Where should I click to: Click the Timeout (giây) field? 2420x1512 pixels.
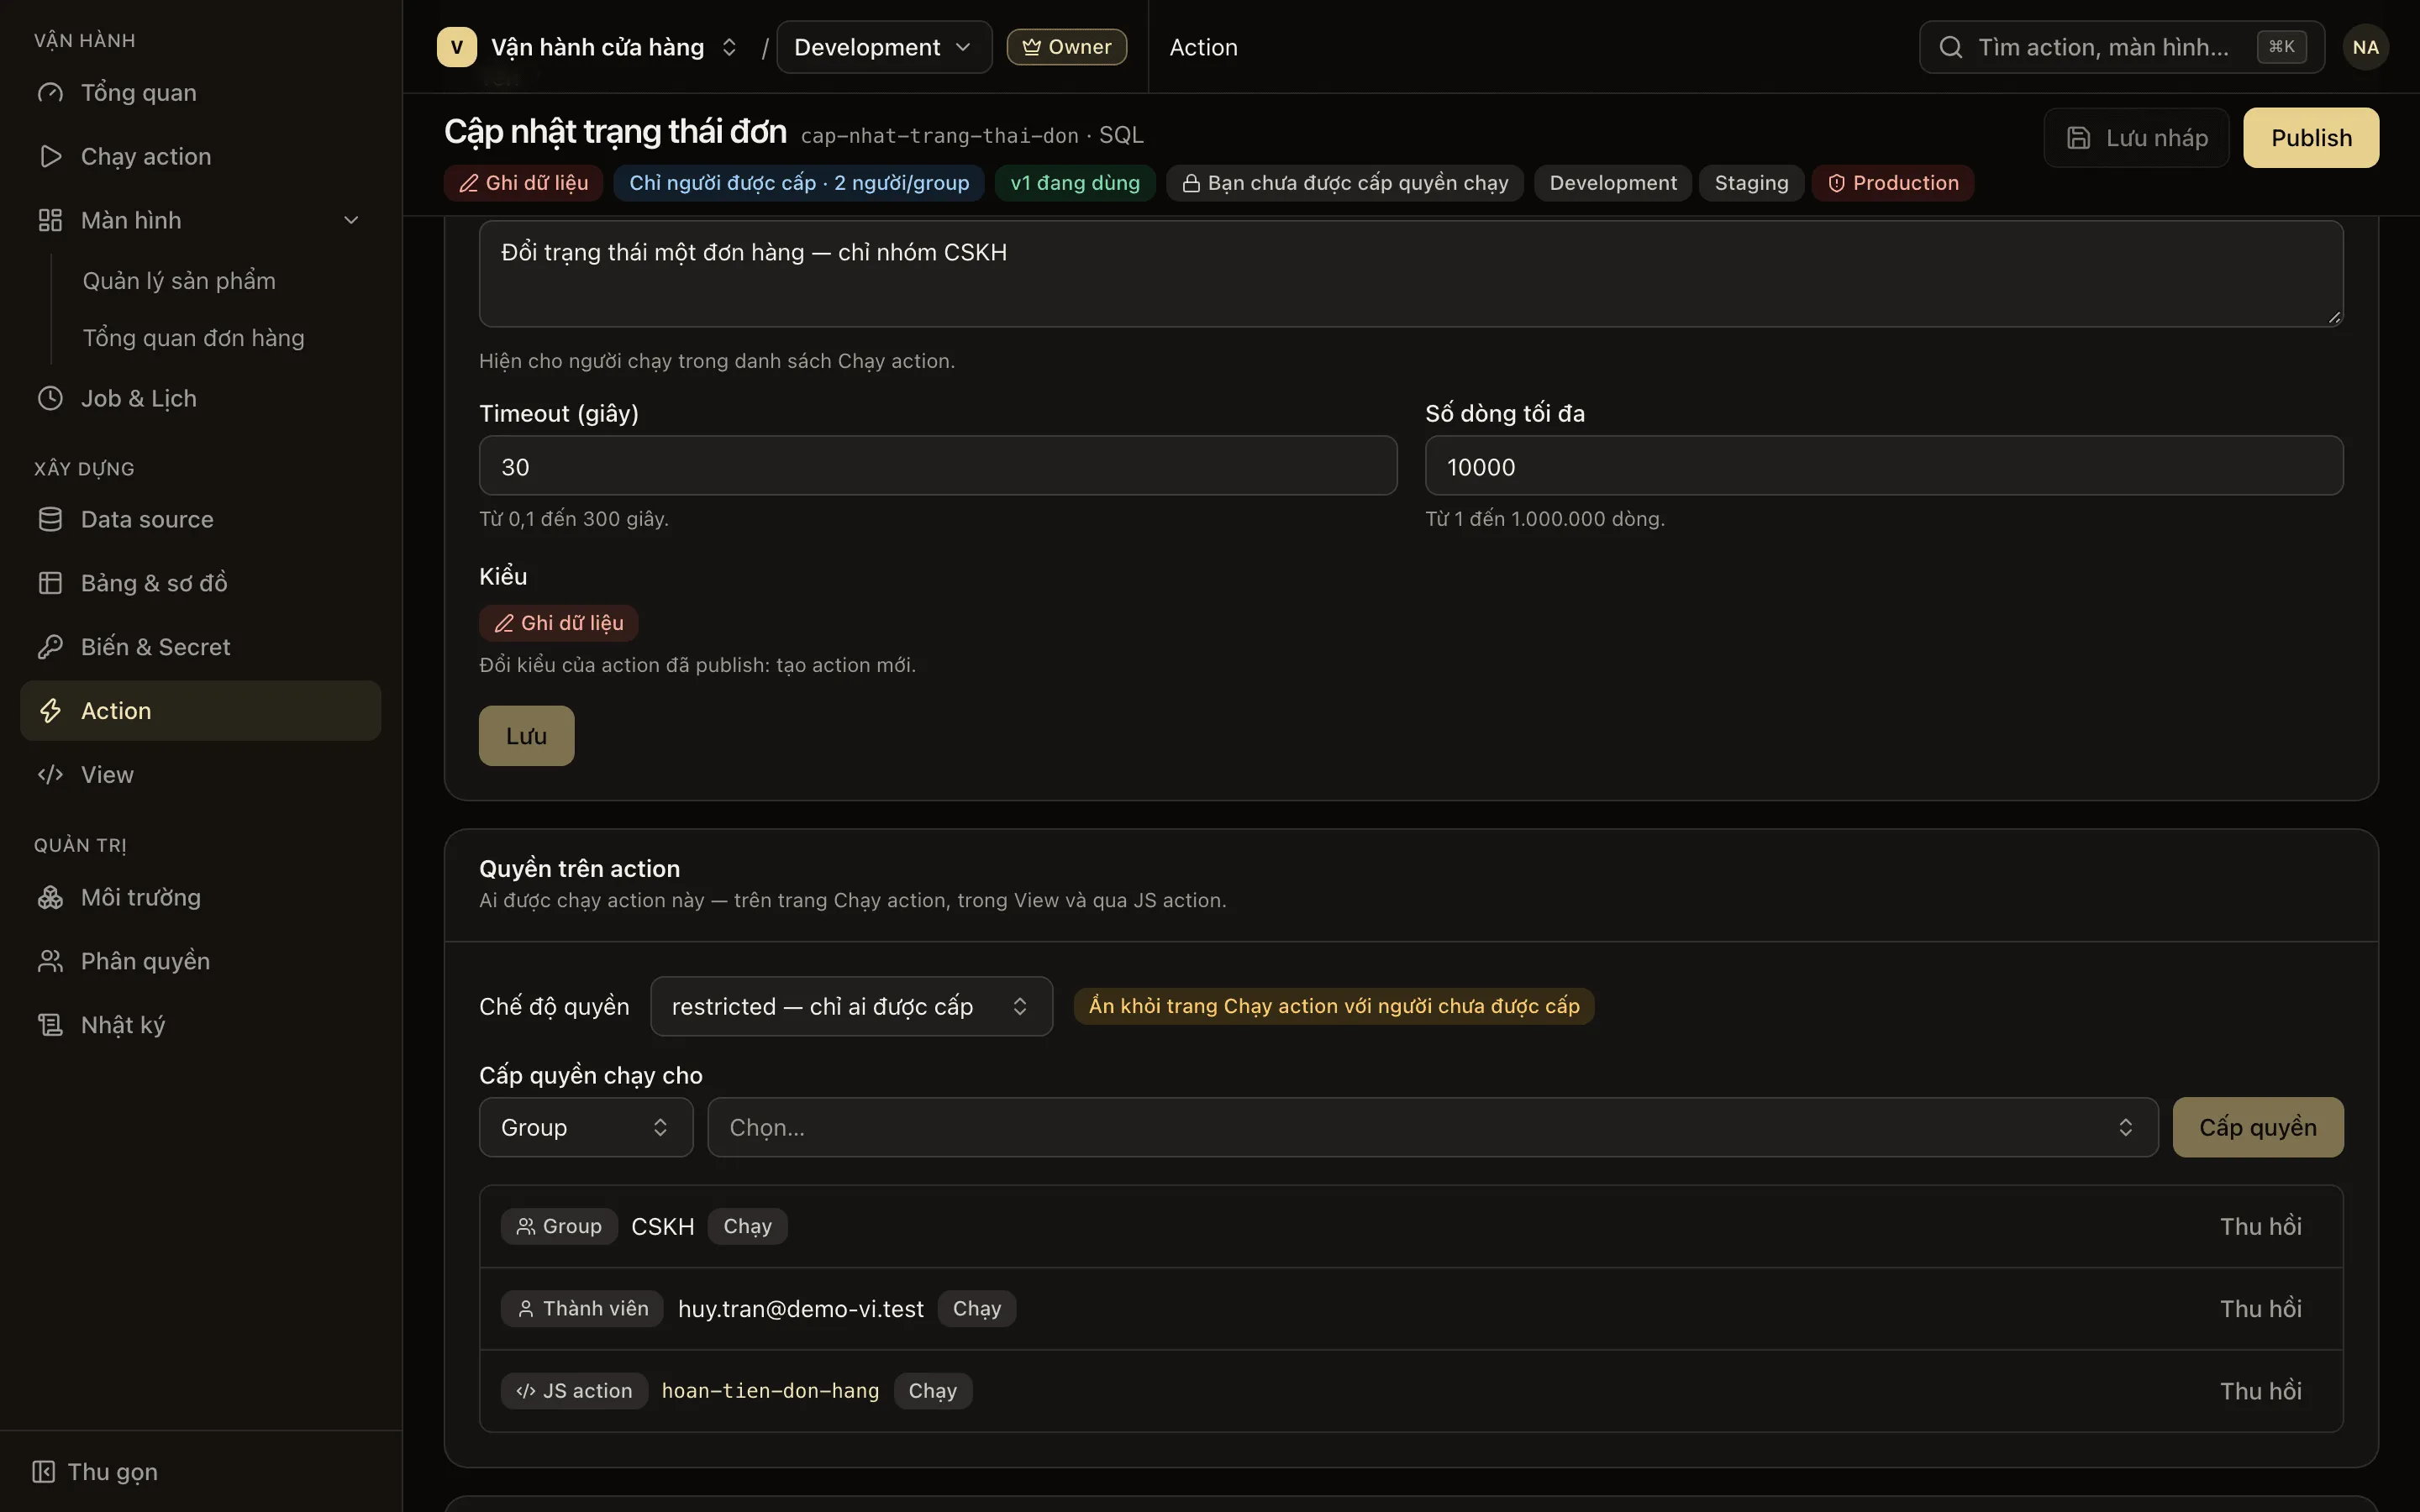coord(937,466)
